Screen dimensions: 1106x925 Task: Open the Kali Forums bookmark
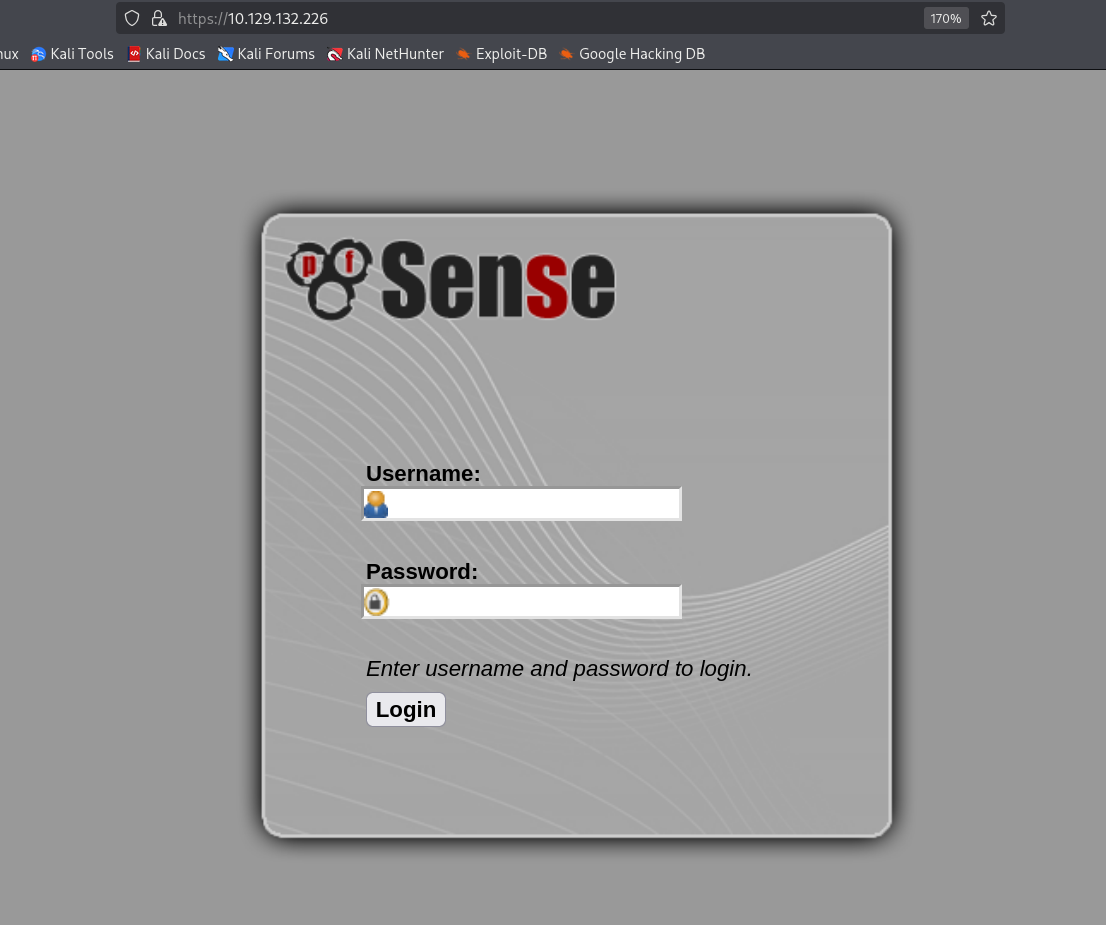pos(266,54)
